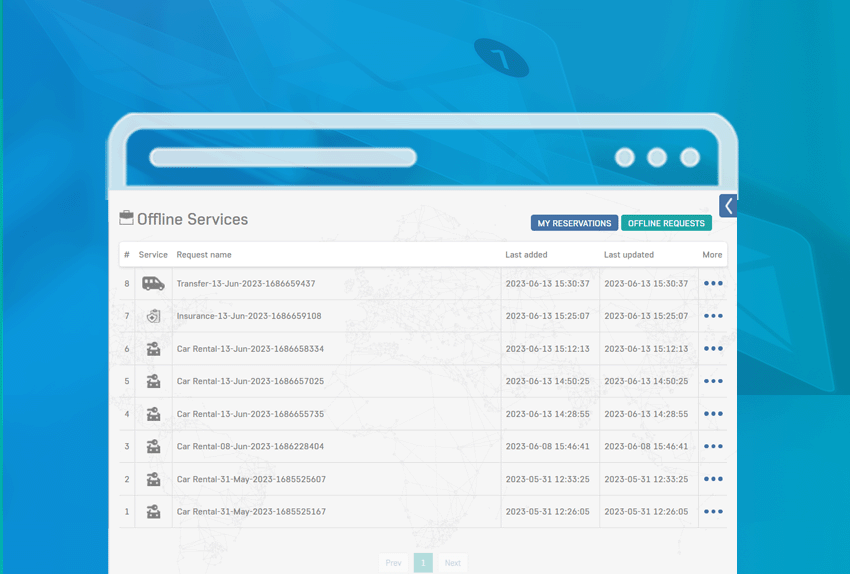
Task: Click the # column header
Action: tap(127, 255)
